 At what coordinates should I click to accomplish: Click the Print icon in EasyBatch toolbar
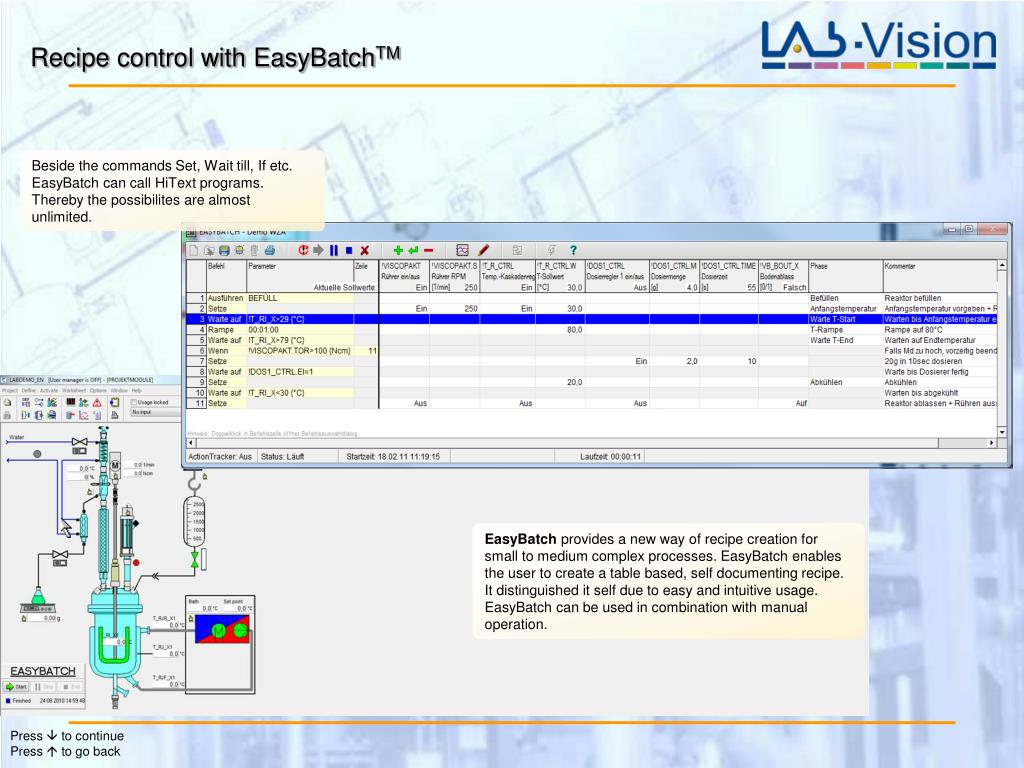(x=269, y=250)
